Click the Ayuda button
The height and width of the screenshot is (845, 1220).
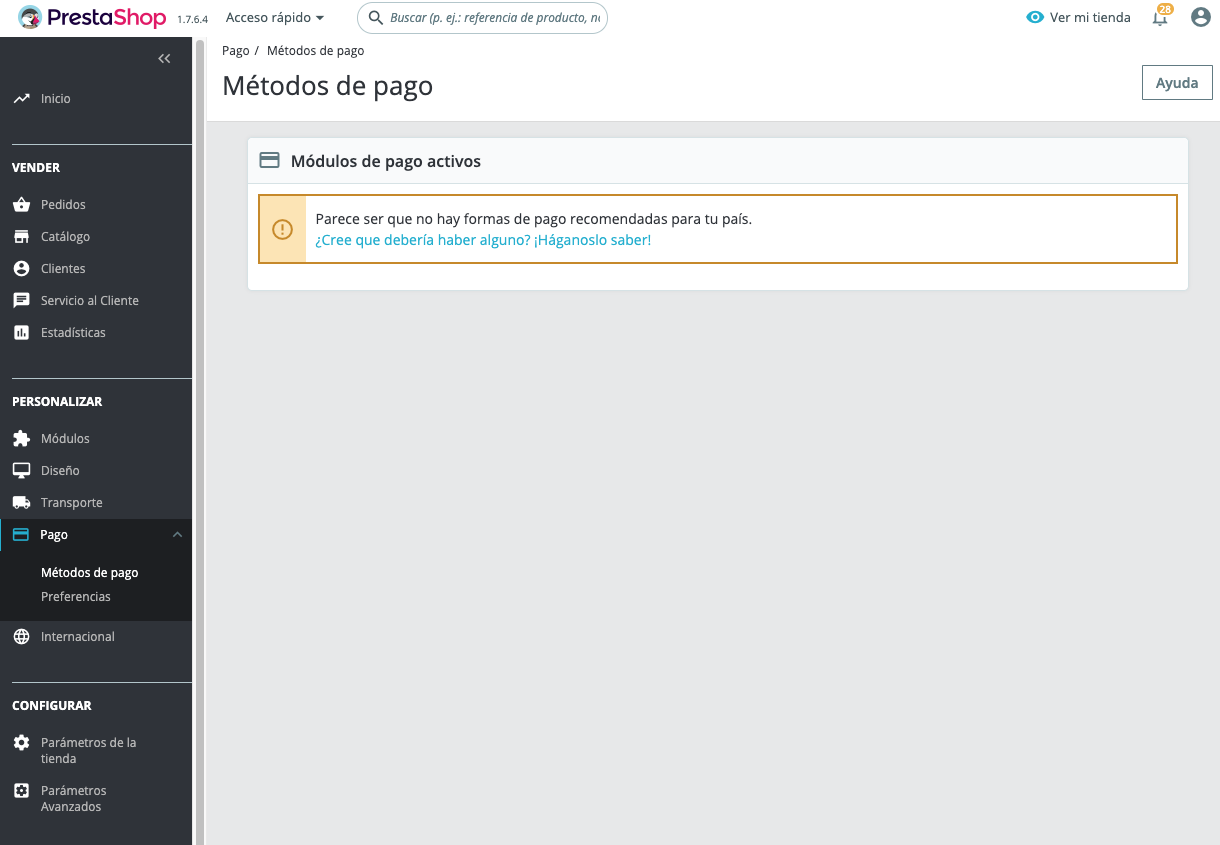[x=1177, y=83]
